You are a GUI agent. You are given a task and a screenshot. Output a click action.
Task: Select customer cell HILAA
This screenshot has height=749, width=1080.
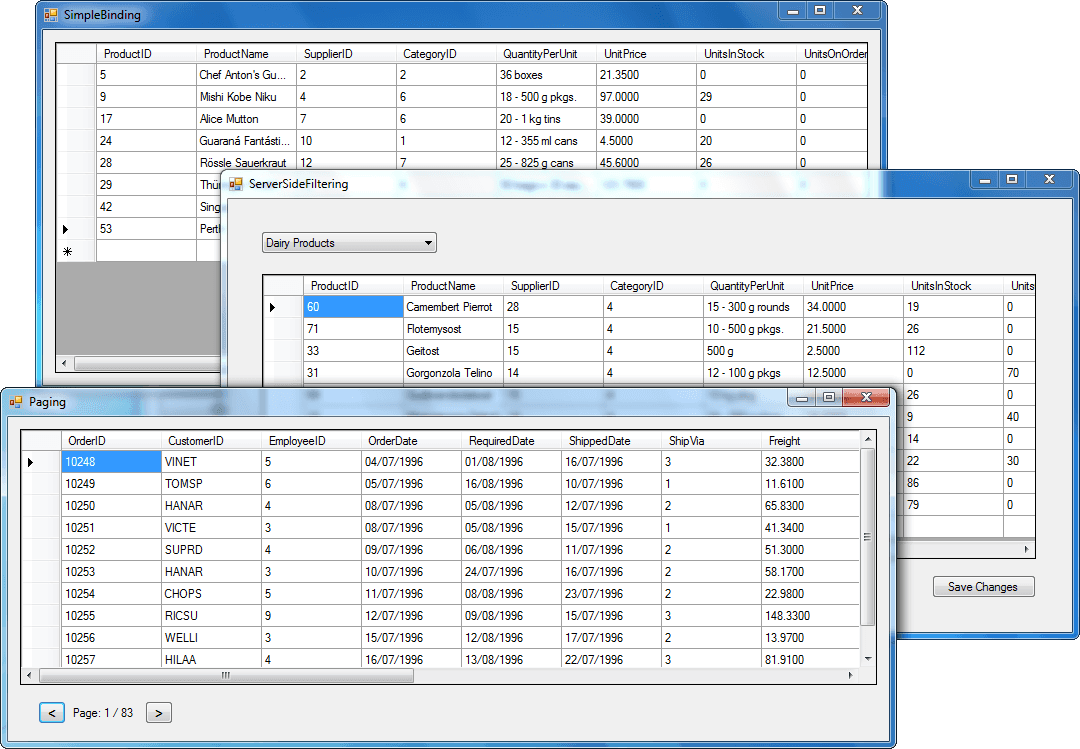tap(211, 659)
